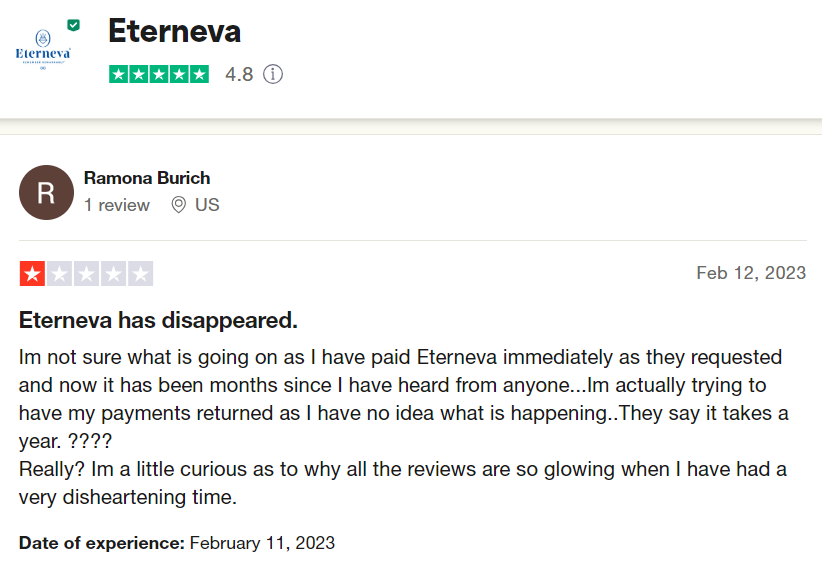Click the green five-star TrustScore rating
Viewport: 822px width, 562px height.
(159, 74)
